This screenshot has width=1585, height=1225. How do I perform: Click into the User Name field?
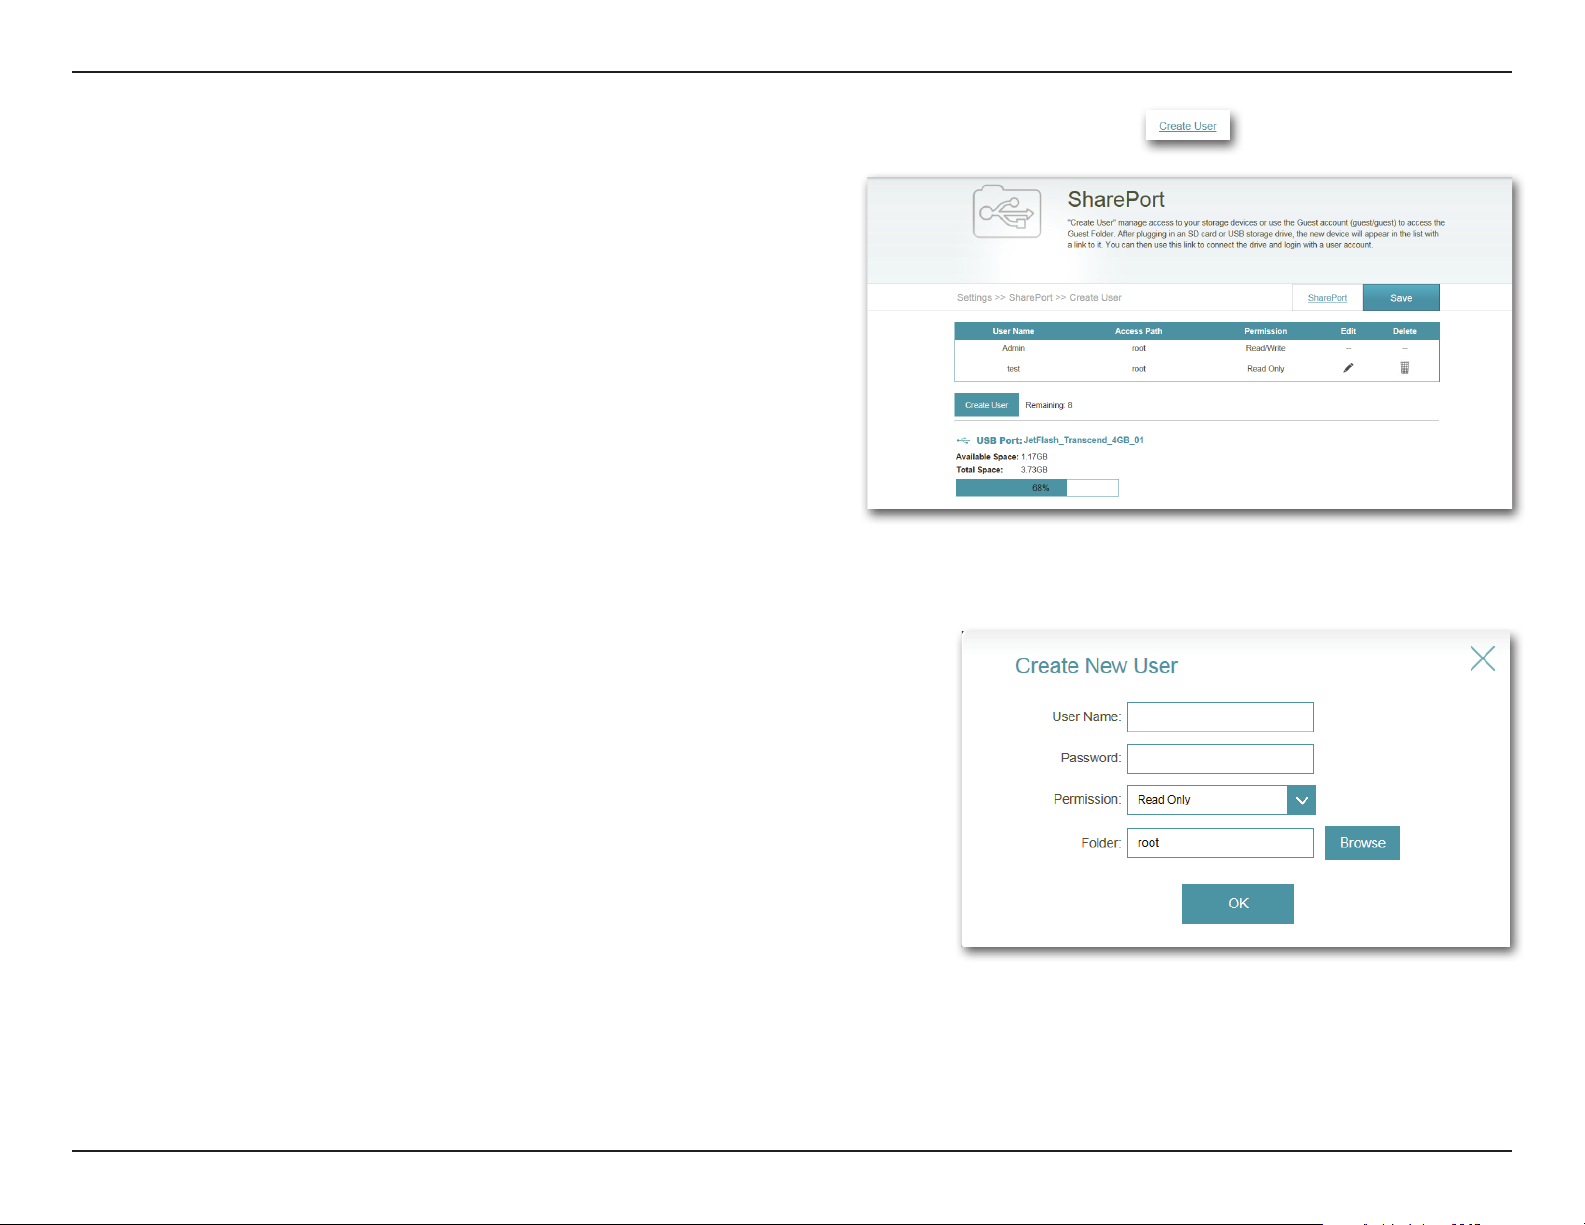point(1219,717)
